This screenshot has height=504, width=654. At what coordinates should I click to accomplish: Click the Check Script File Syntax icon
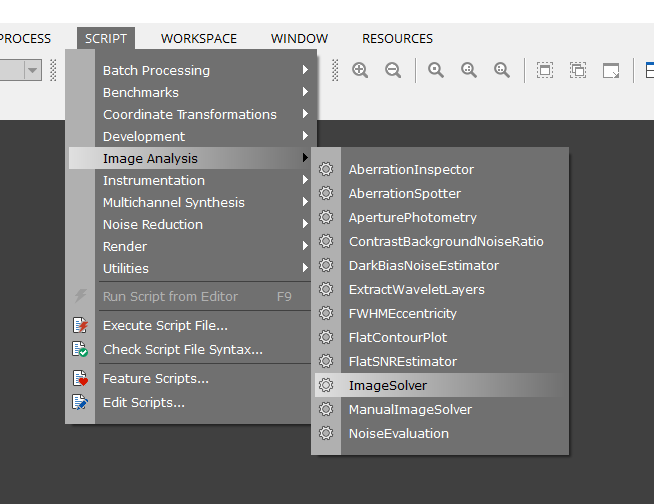point(81,349)
